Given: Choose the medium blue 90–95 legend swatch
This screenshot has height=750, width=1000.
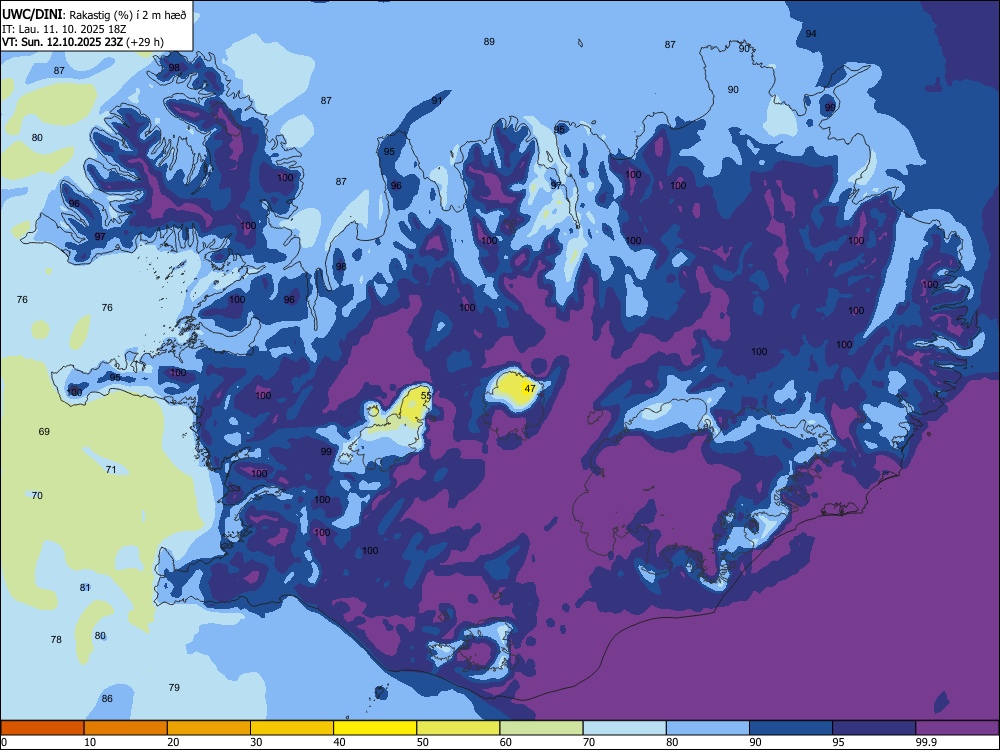Looking at the screenshot, I should tap(791, 728).
